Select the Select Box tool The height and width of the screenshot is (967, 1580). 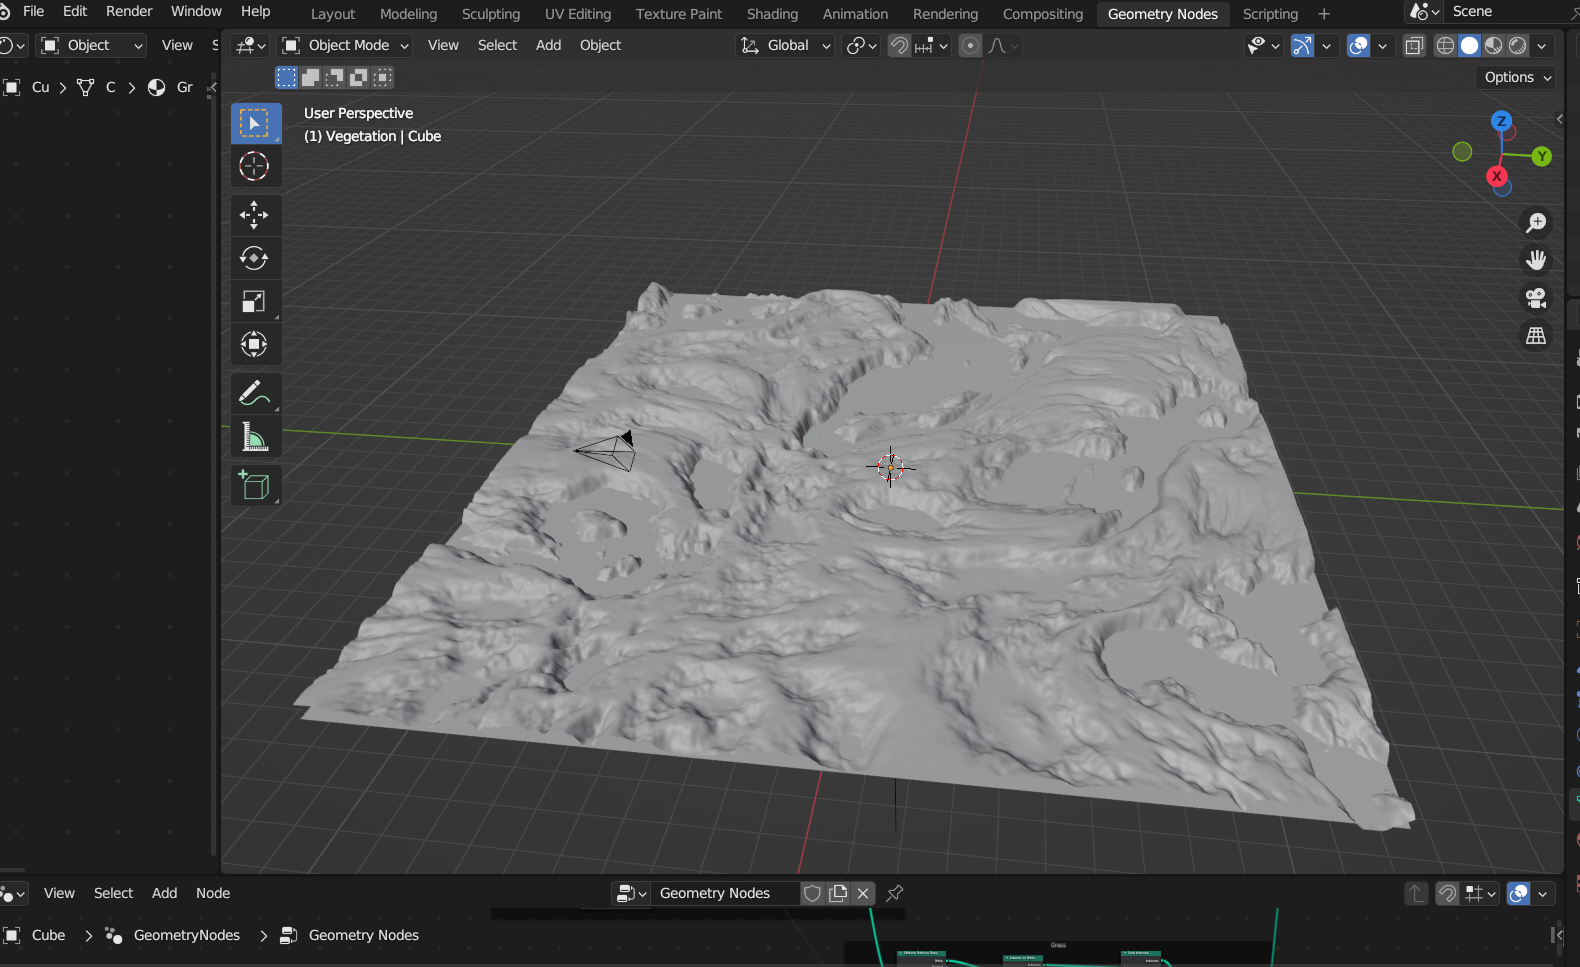pyautogui.click(x=256, y=124)
